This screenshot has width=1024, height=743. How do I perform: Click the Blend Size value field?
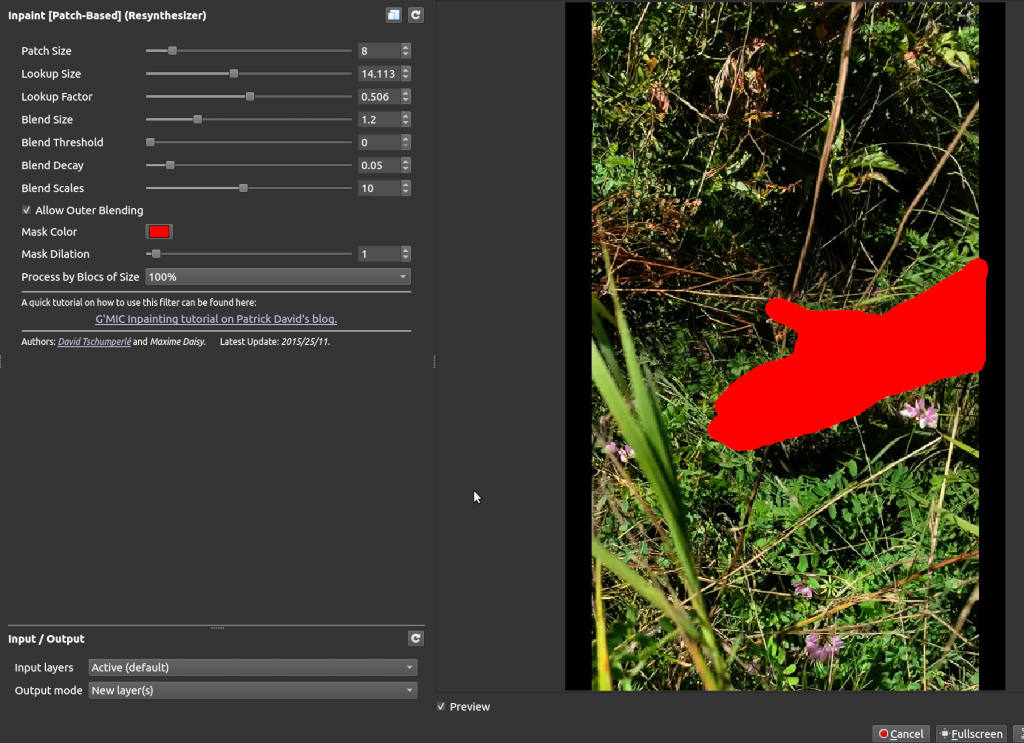tap(379, 119)
